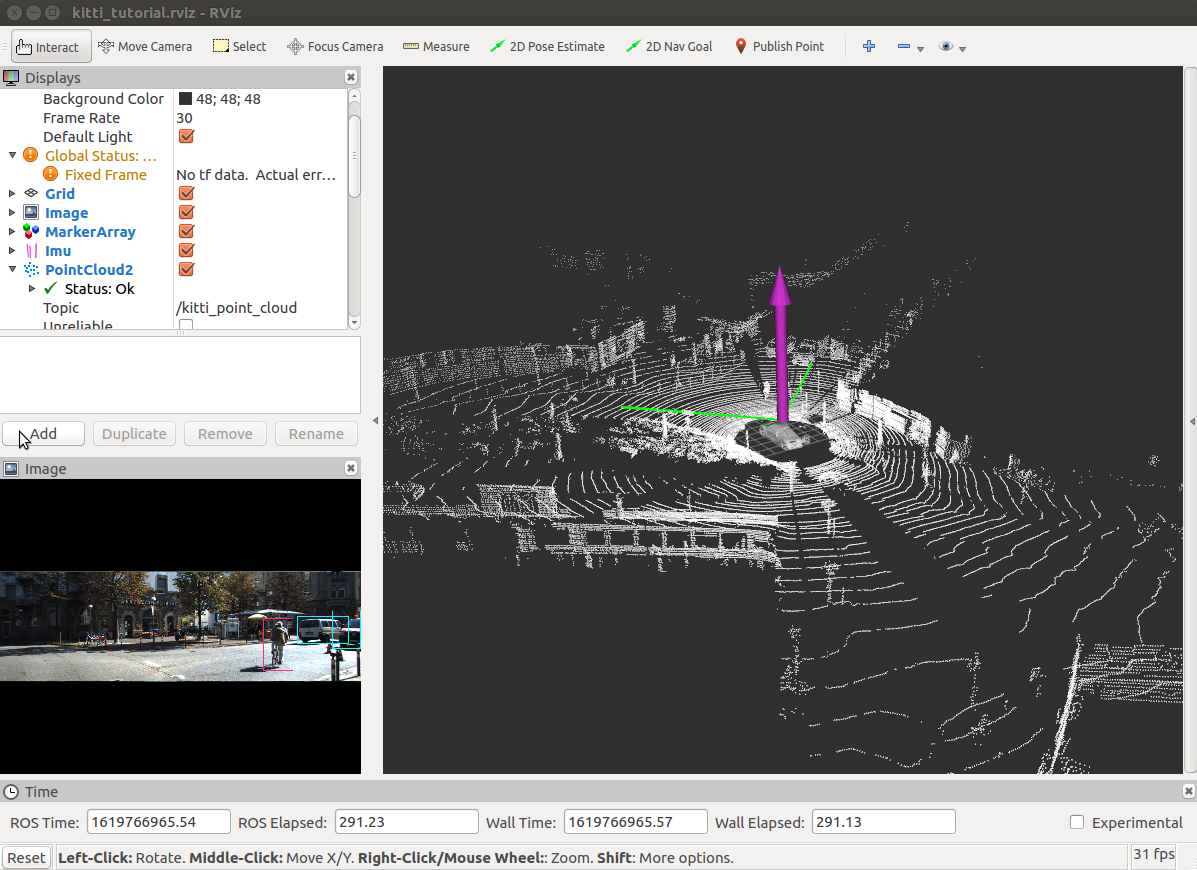This screenshot has width=1197, height=870.
Task: Select the Publish Point tool
Action: [x=779, y=47]
